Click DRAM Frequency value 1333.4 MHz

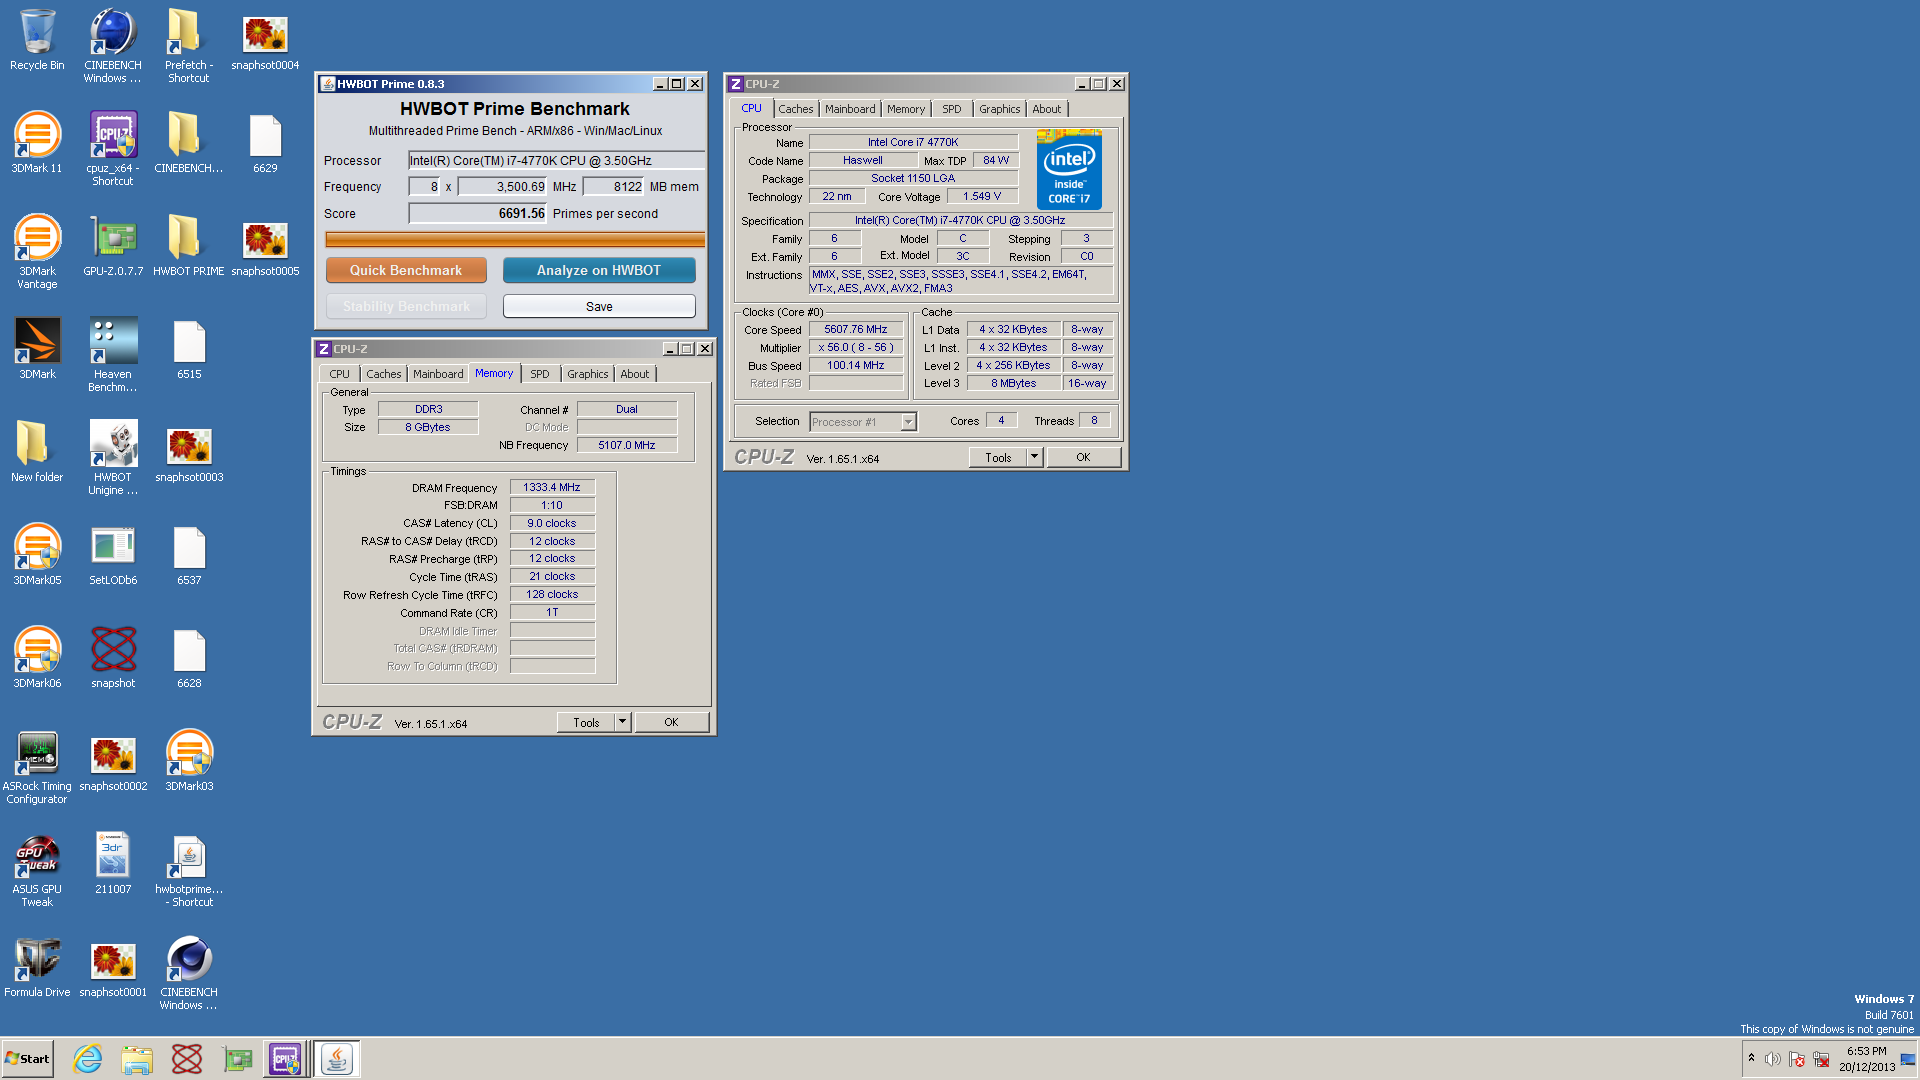[552, 488]
